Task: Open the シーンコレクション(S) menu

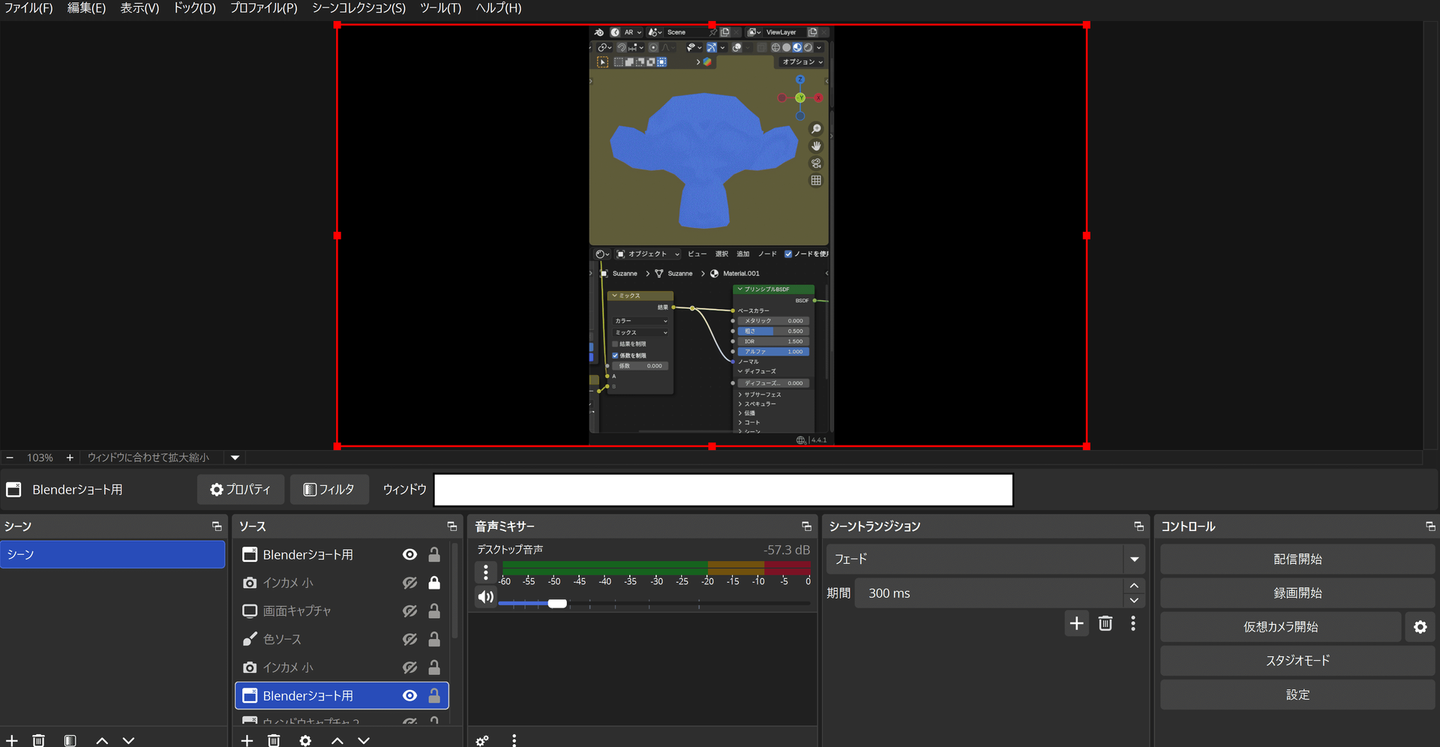Action: [x=358, y=8]
